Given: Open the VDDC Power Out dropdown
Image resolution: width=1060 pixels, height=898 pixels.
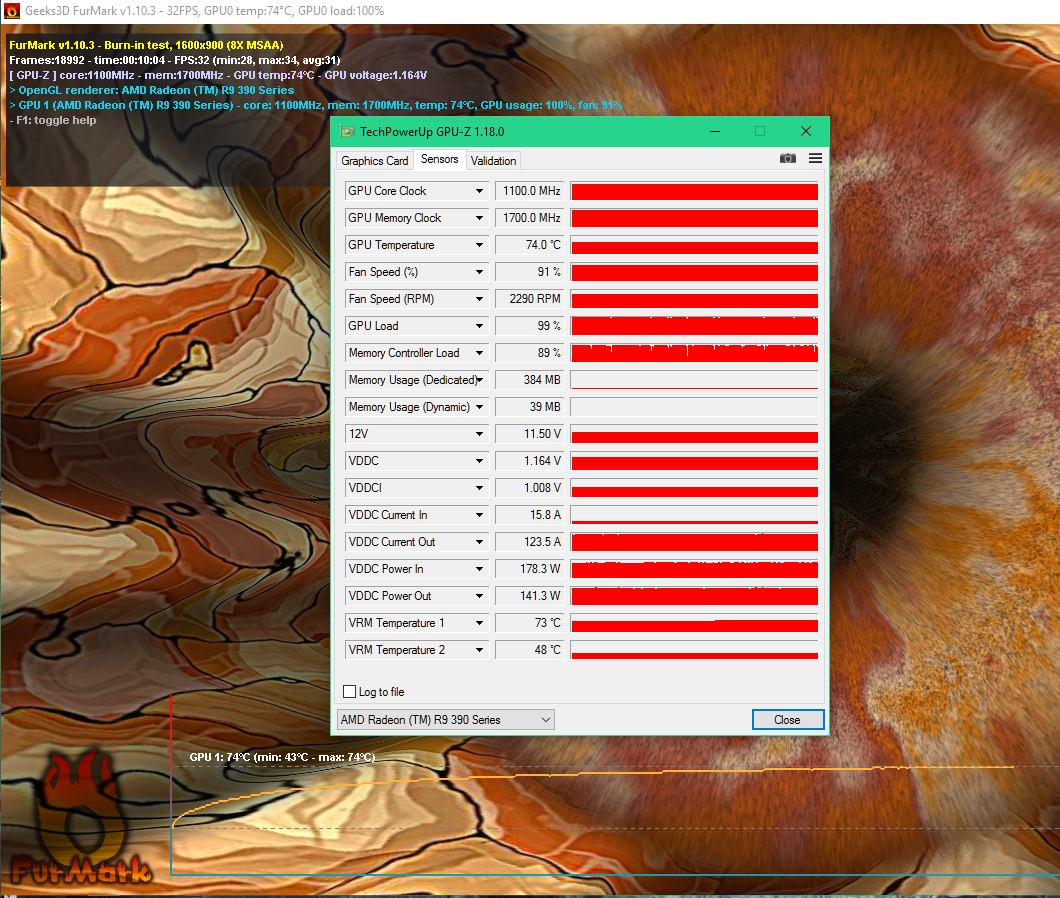Looking at the screenshot, I should 479,596.
